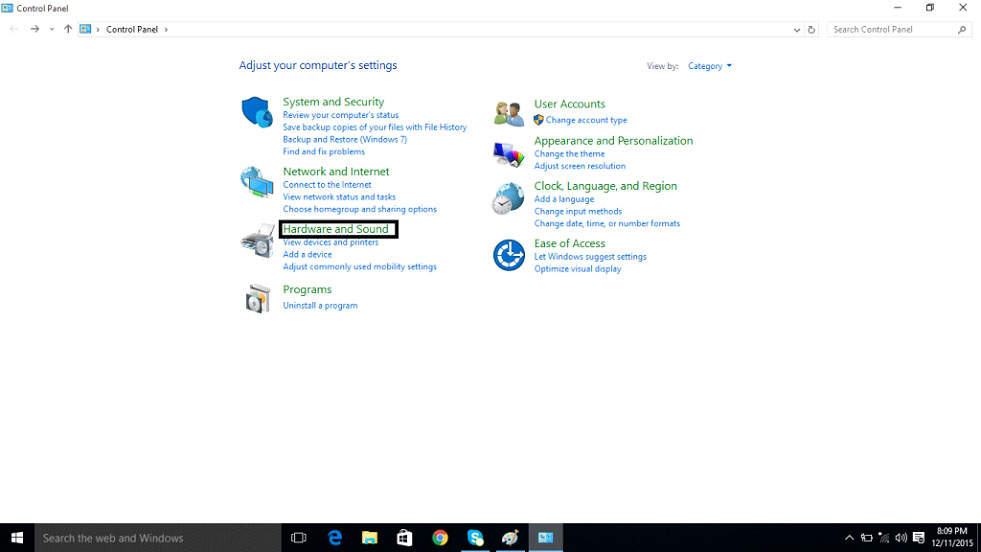Click the Control Panel address bar icon

click(x=86, y=29)
